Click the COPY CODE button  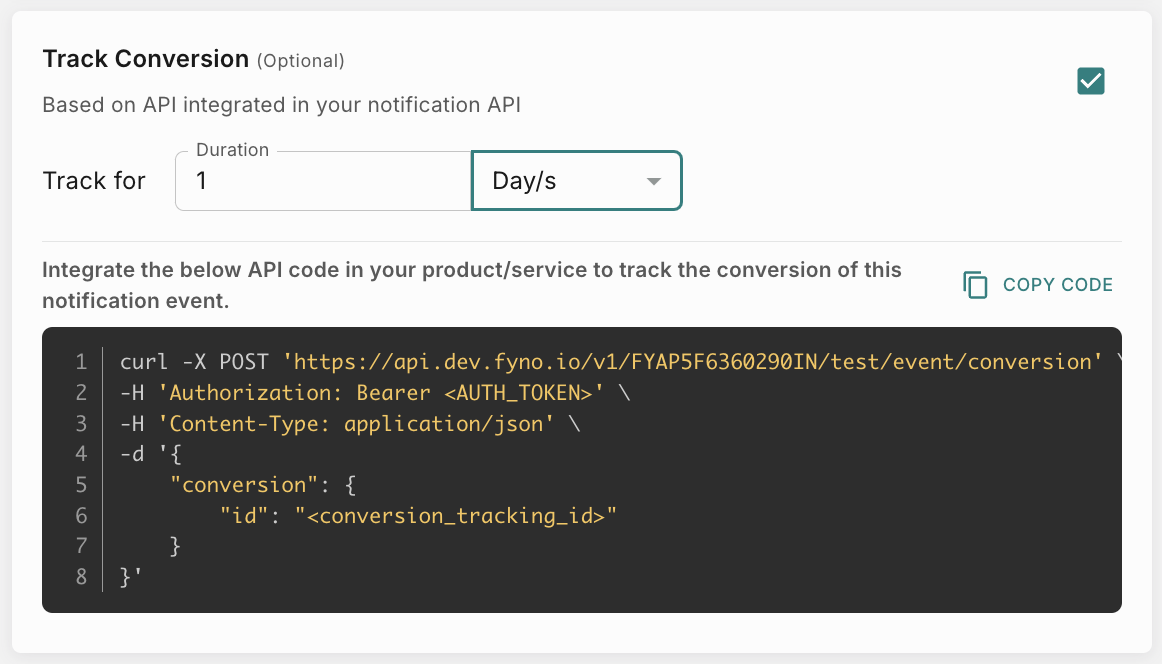1057,285
